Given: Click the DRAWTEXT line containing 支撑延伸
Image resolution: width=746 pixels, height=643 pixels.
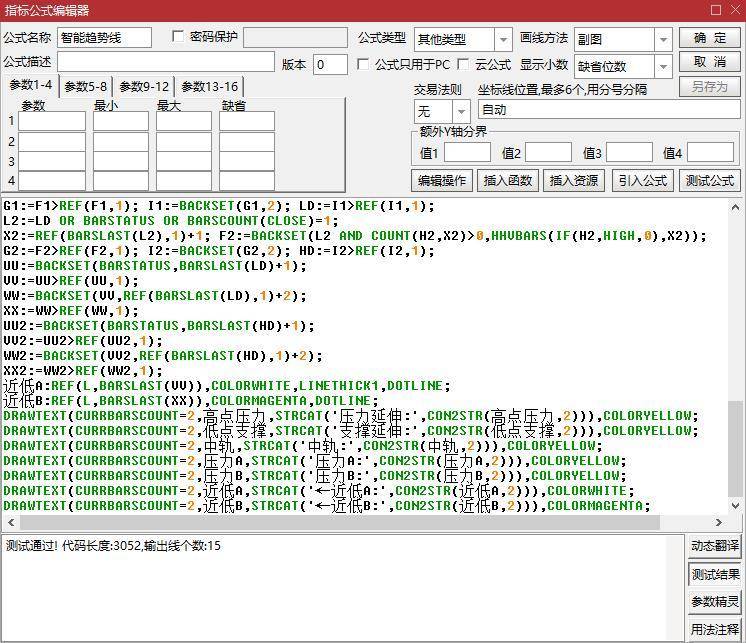Looking at the screenshot, I should [351, 431].
